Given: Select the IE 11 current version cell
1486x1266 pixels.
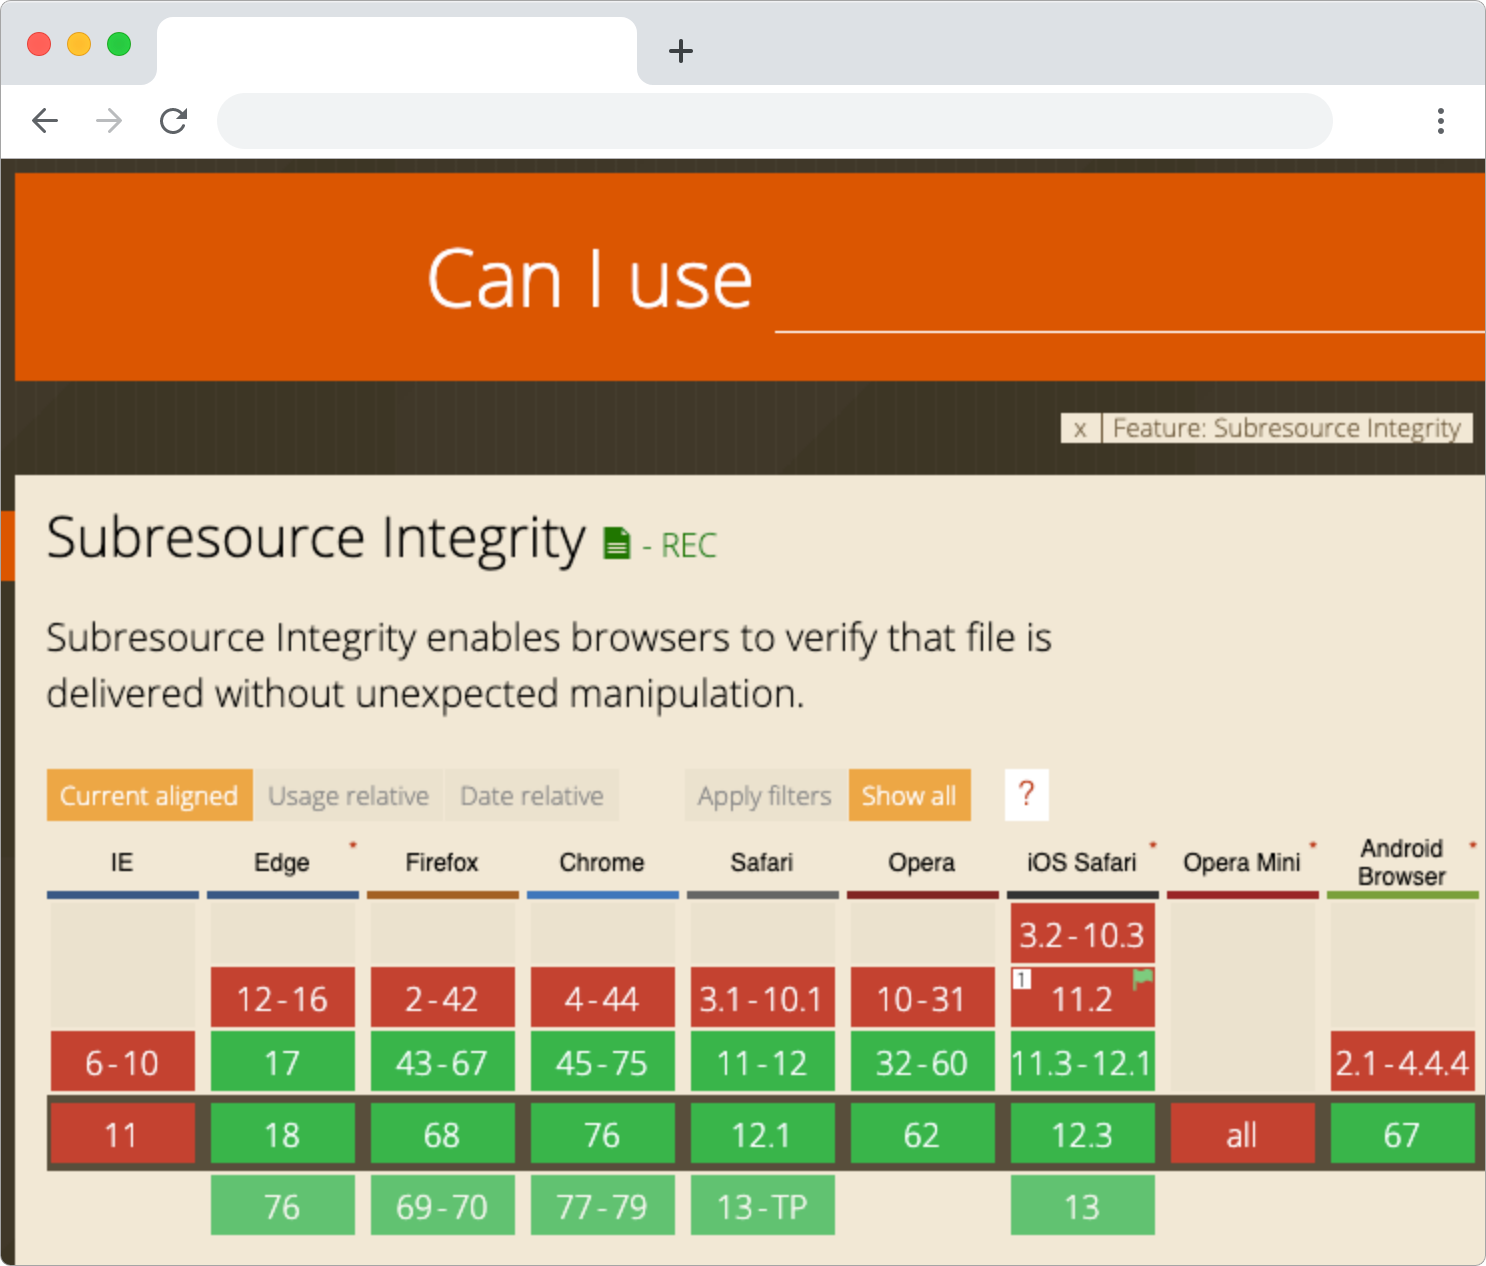Looking at the screenshot, I should pyautogui.click(x=122, y=1134).
